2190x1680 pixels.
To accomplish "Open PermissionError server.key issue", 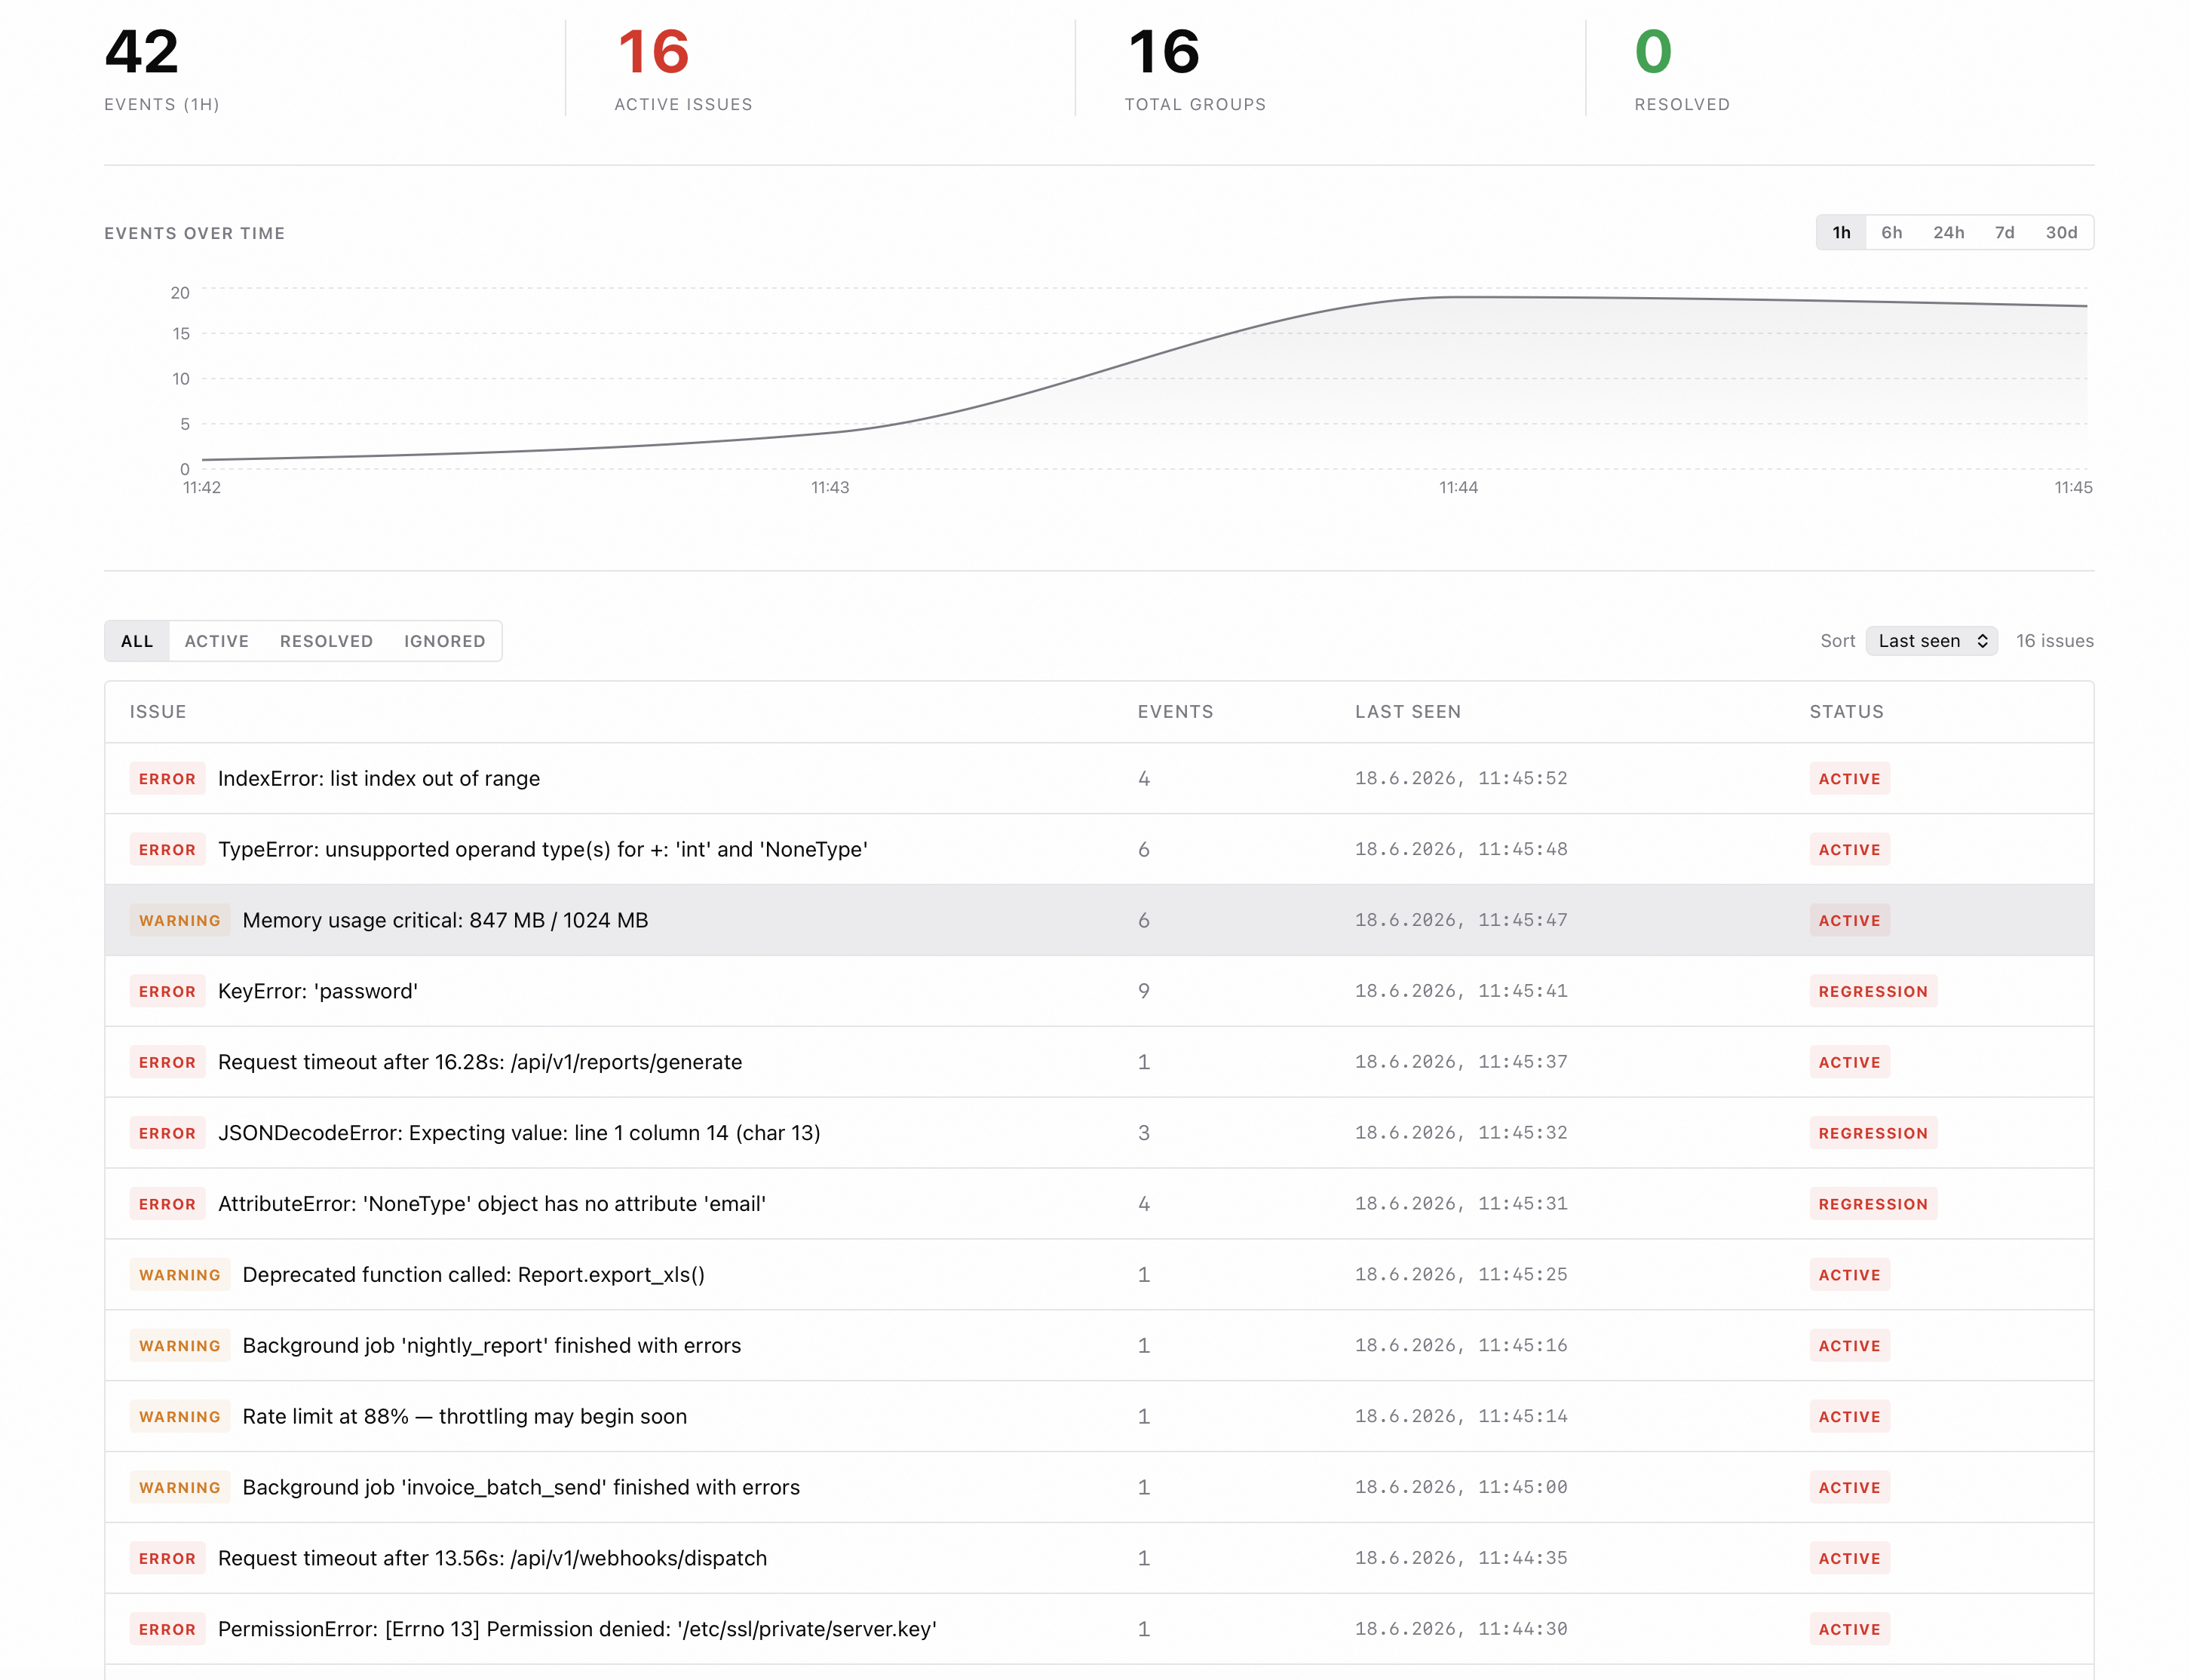I will [1099, 1630].
